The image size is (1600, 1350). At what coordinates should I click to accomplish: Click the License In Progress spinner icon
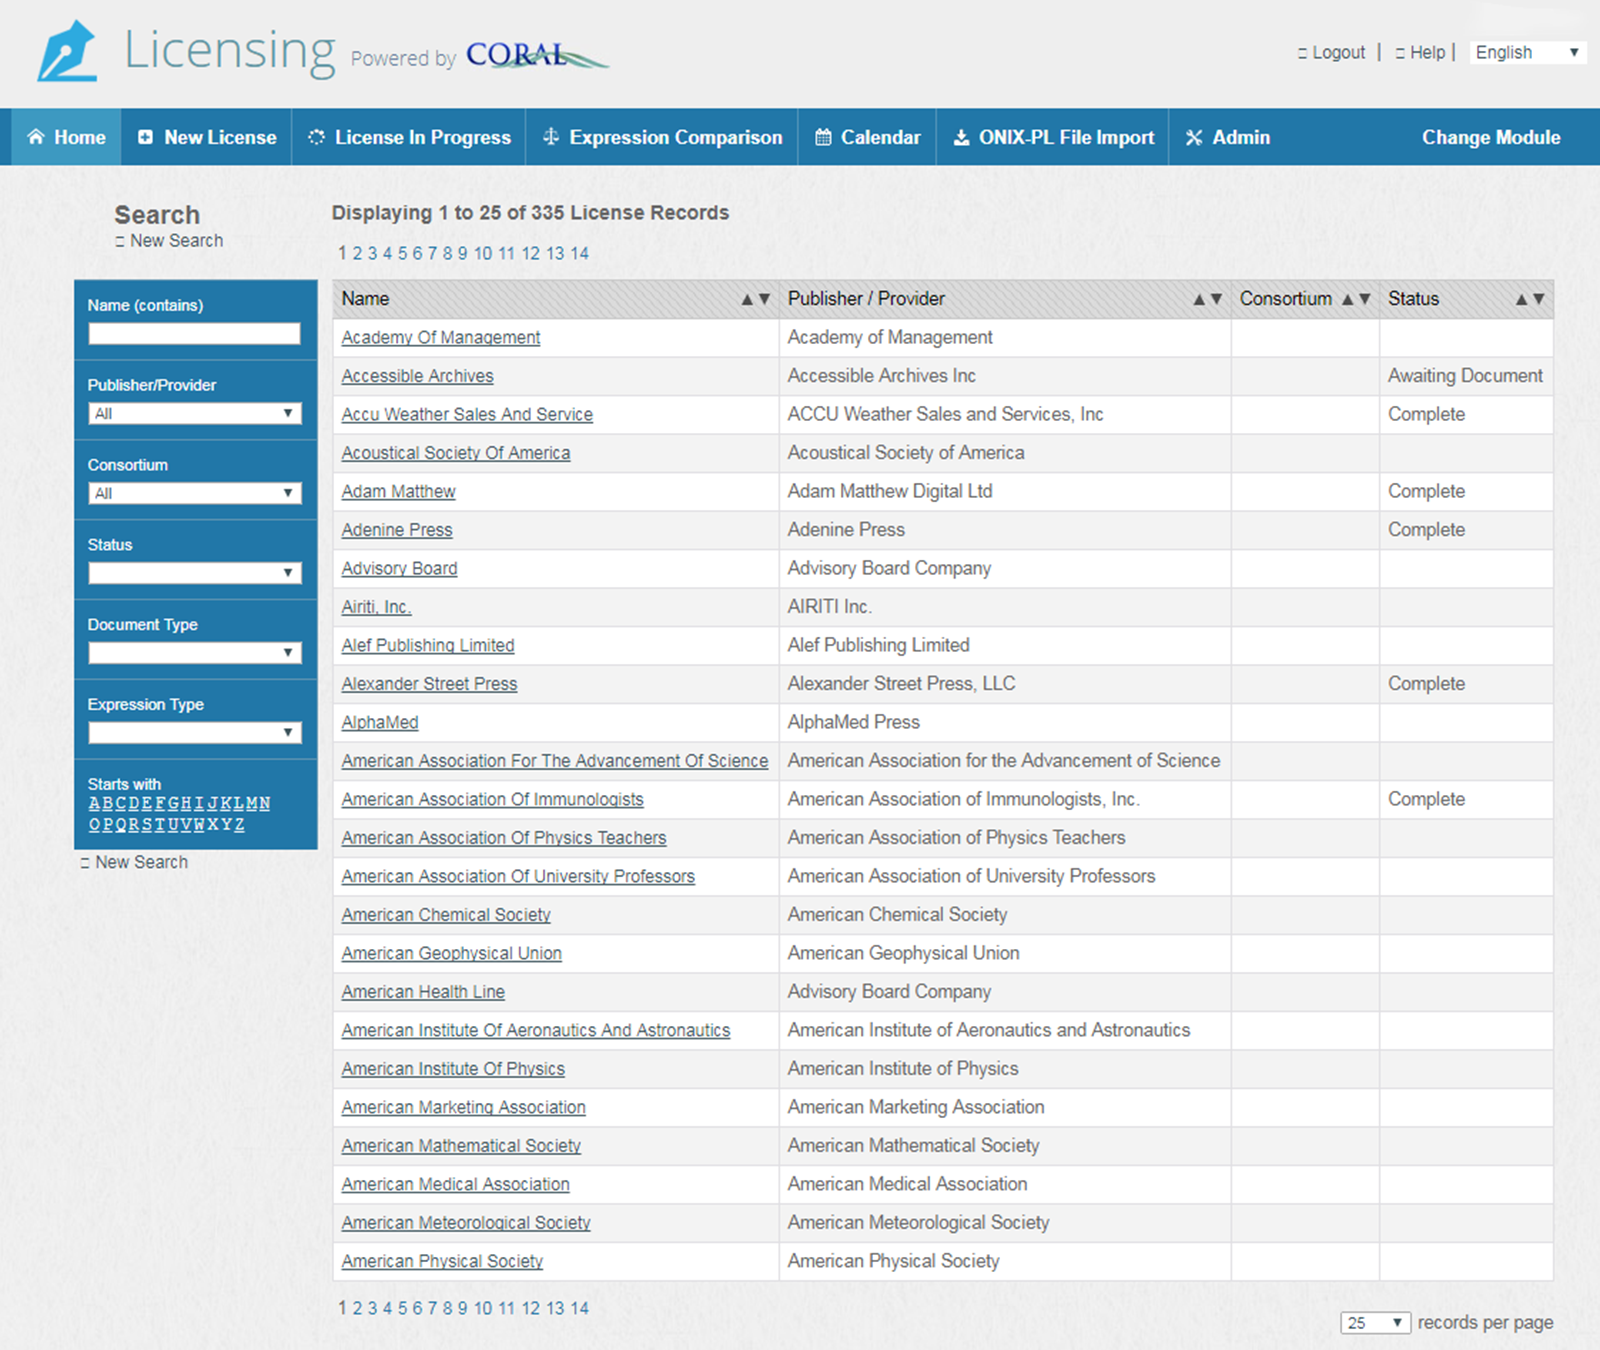317,137
